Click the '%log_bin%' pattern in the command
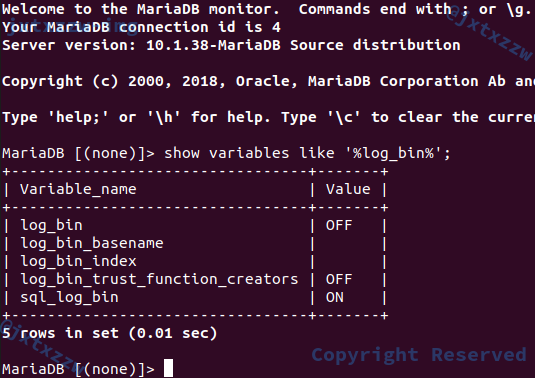 [x=393, y=153]
